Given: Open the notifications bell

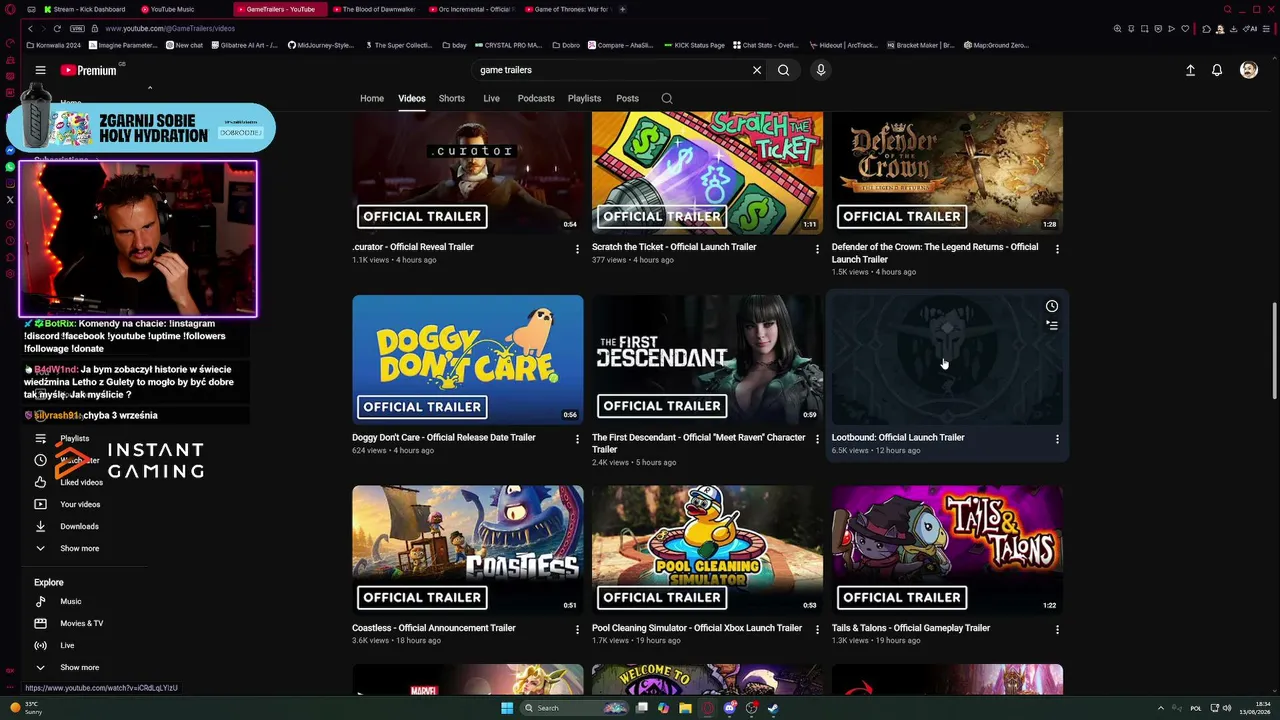Looking at the screenshot, I should click(1217, 70).
